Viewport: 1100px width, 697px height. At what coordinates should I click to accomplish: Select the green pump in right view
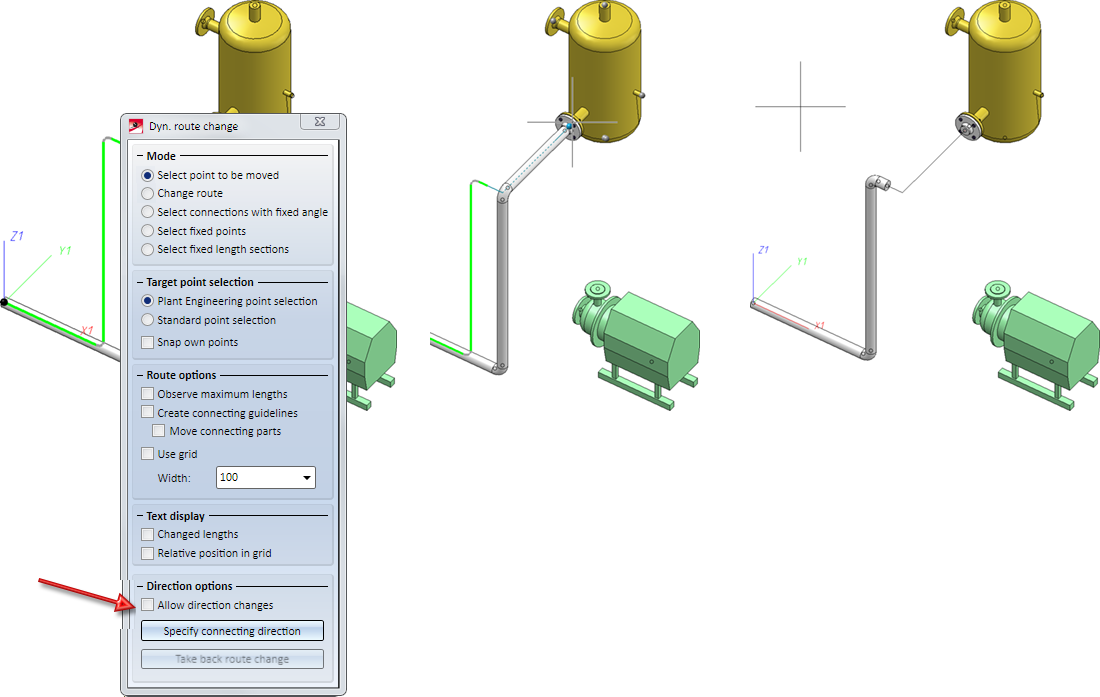tap(1037, 344)
